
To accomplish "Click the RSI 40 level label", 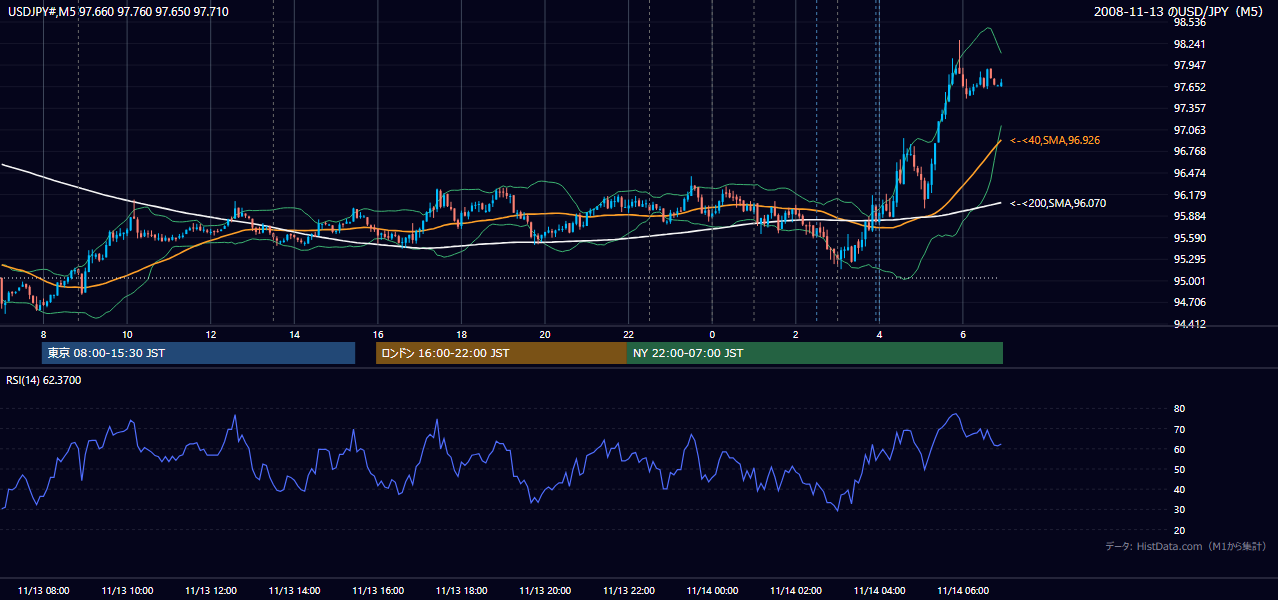I will pyautogui.click(x=1180, y=490).
